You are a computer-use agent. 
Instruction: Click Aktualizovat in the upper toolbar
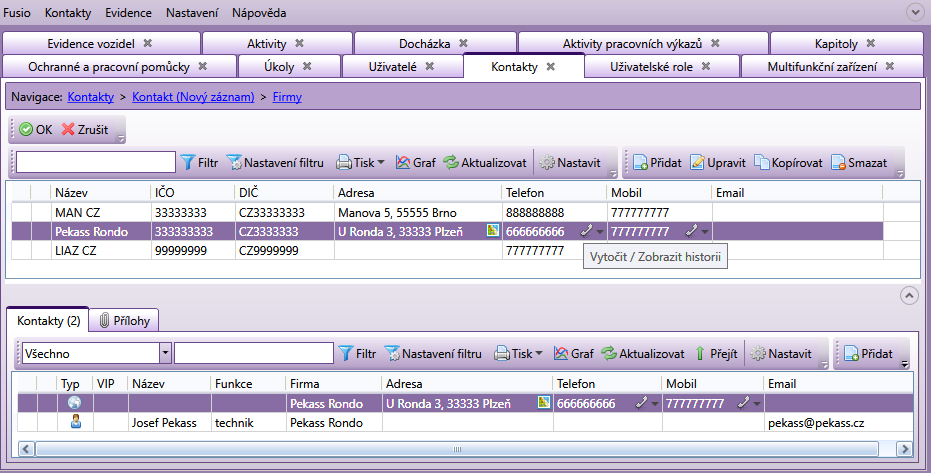coord(484,163)
